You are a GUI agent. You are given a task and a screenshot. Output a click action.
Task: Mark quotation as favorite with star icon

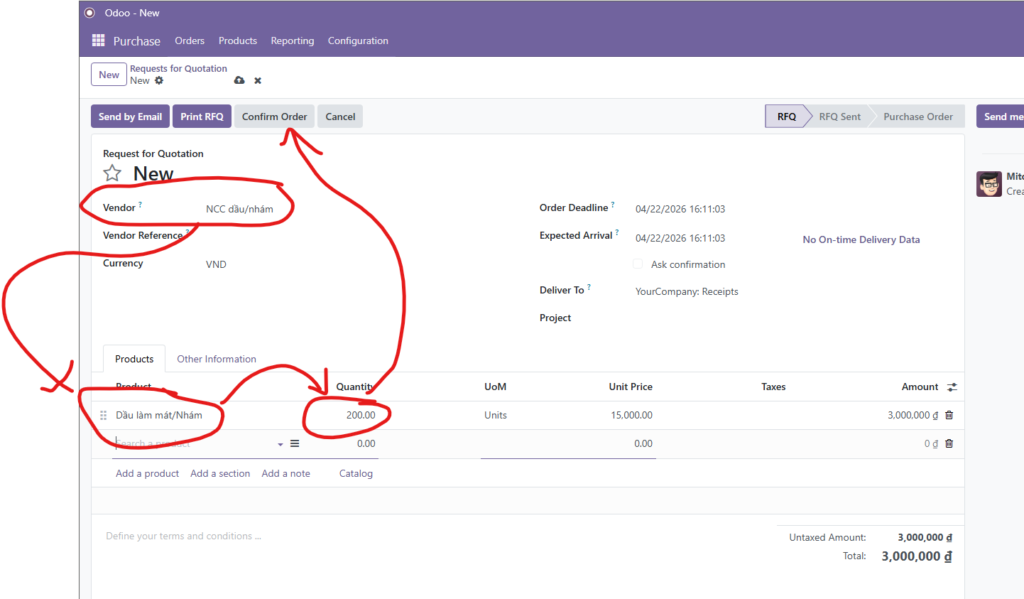[x=113, y=174]
